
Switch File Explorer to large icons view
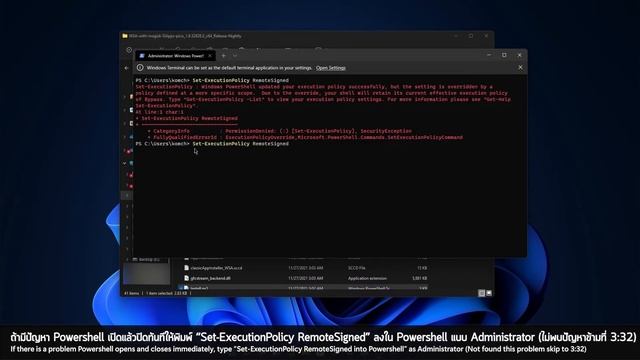pyautogui.click(x=489, y=293)
